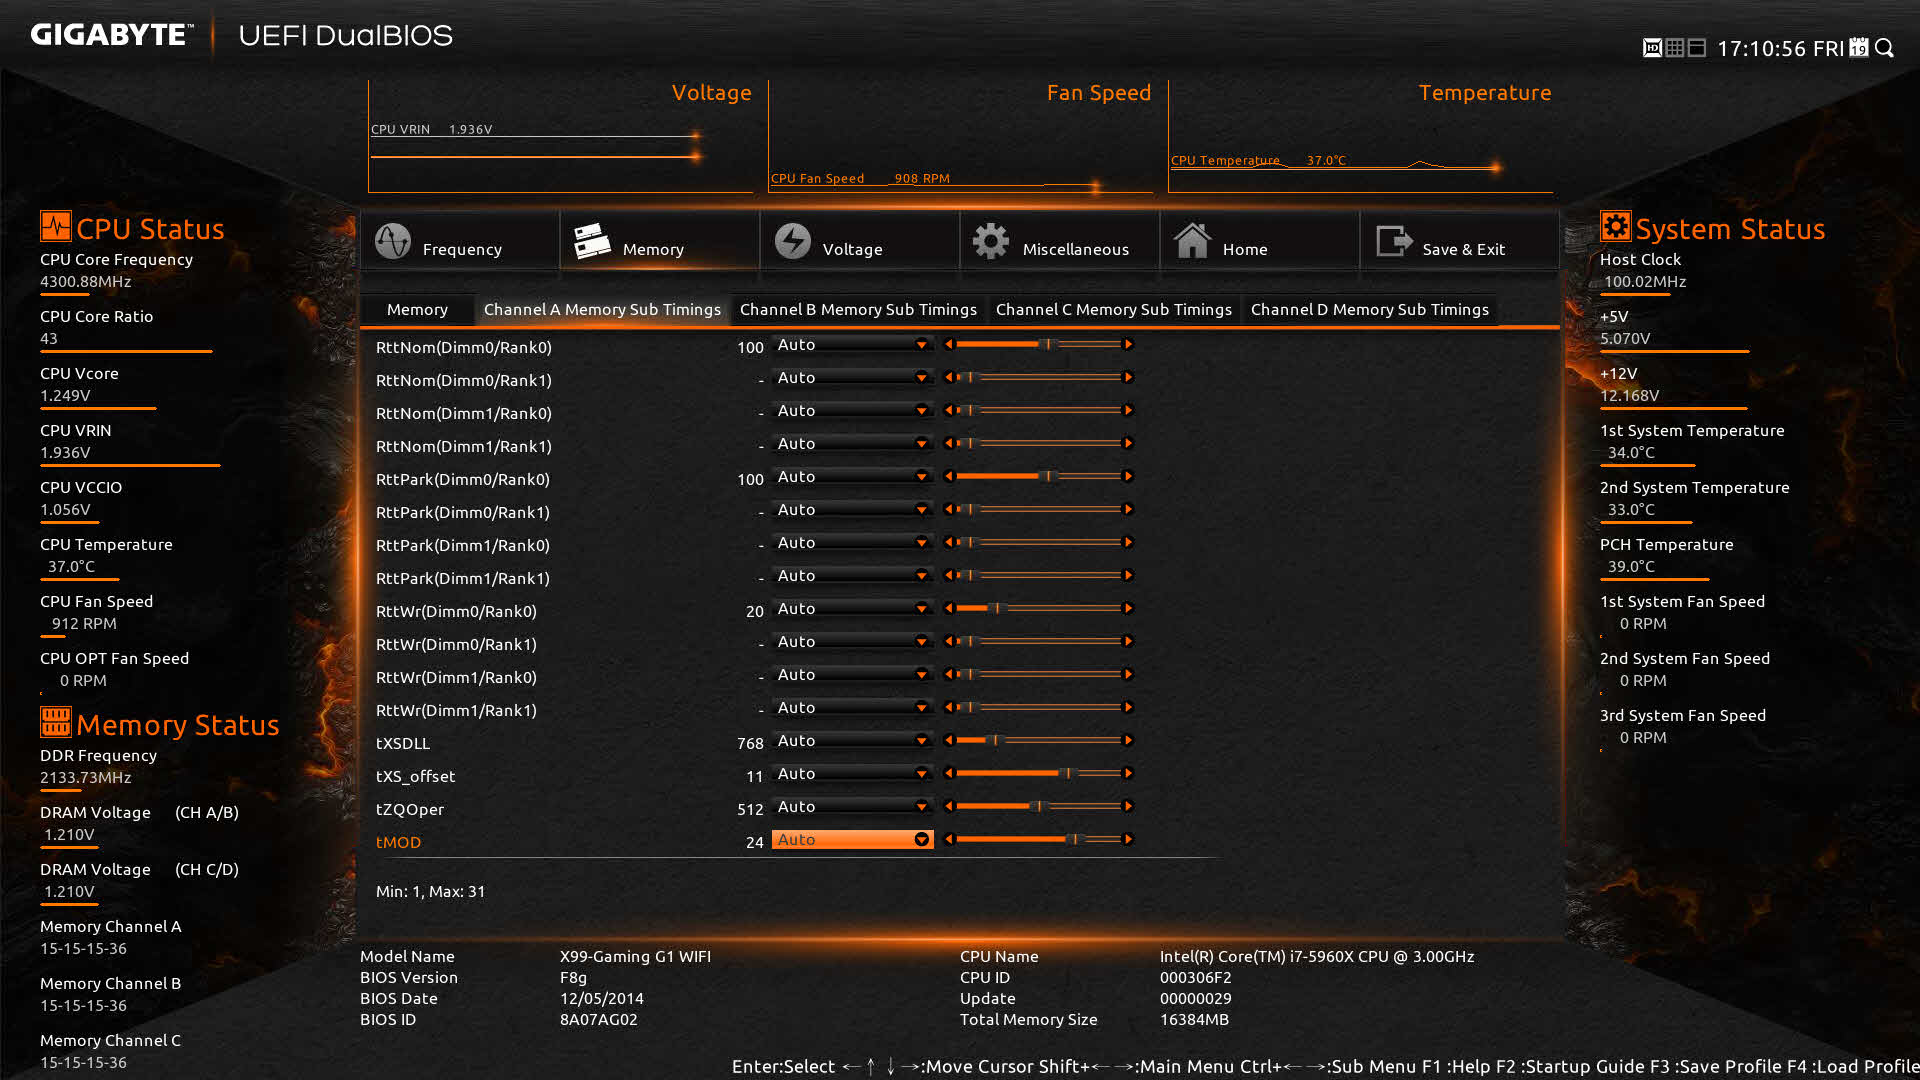
Task: Click the BIOS Version F8g entry
Action: (x=573, y=978)
